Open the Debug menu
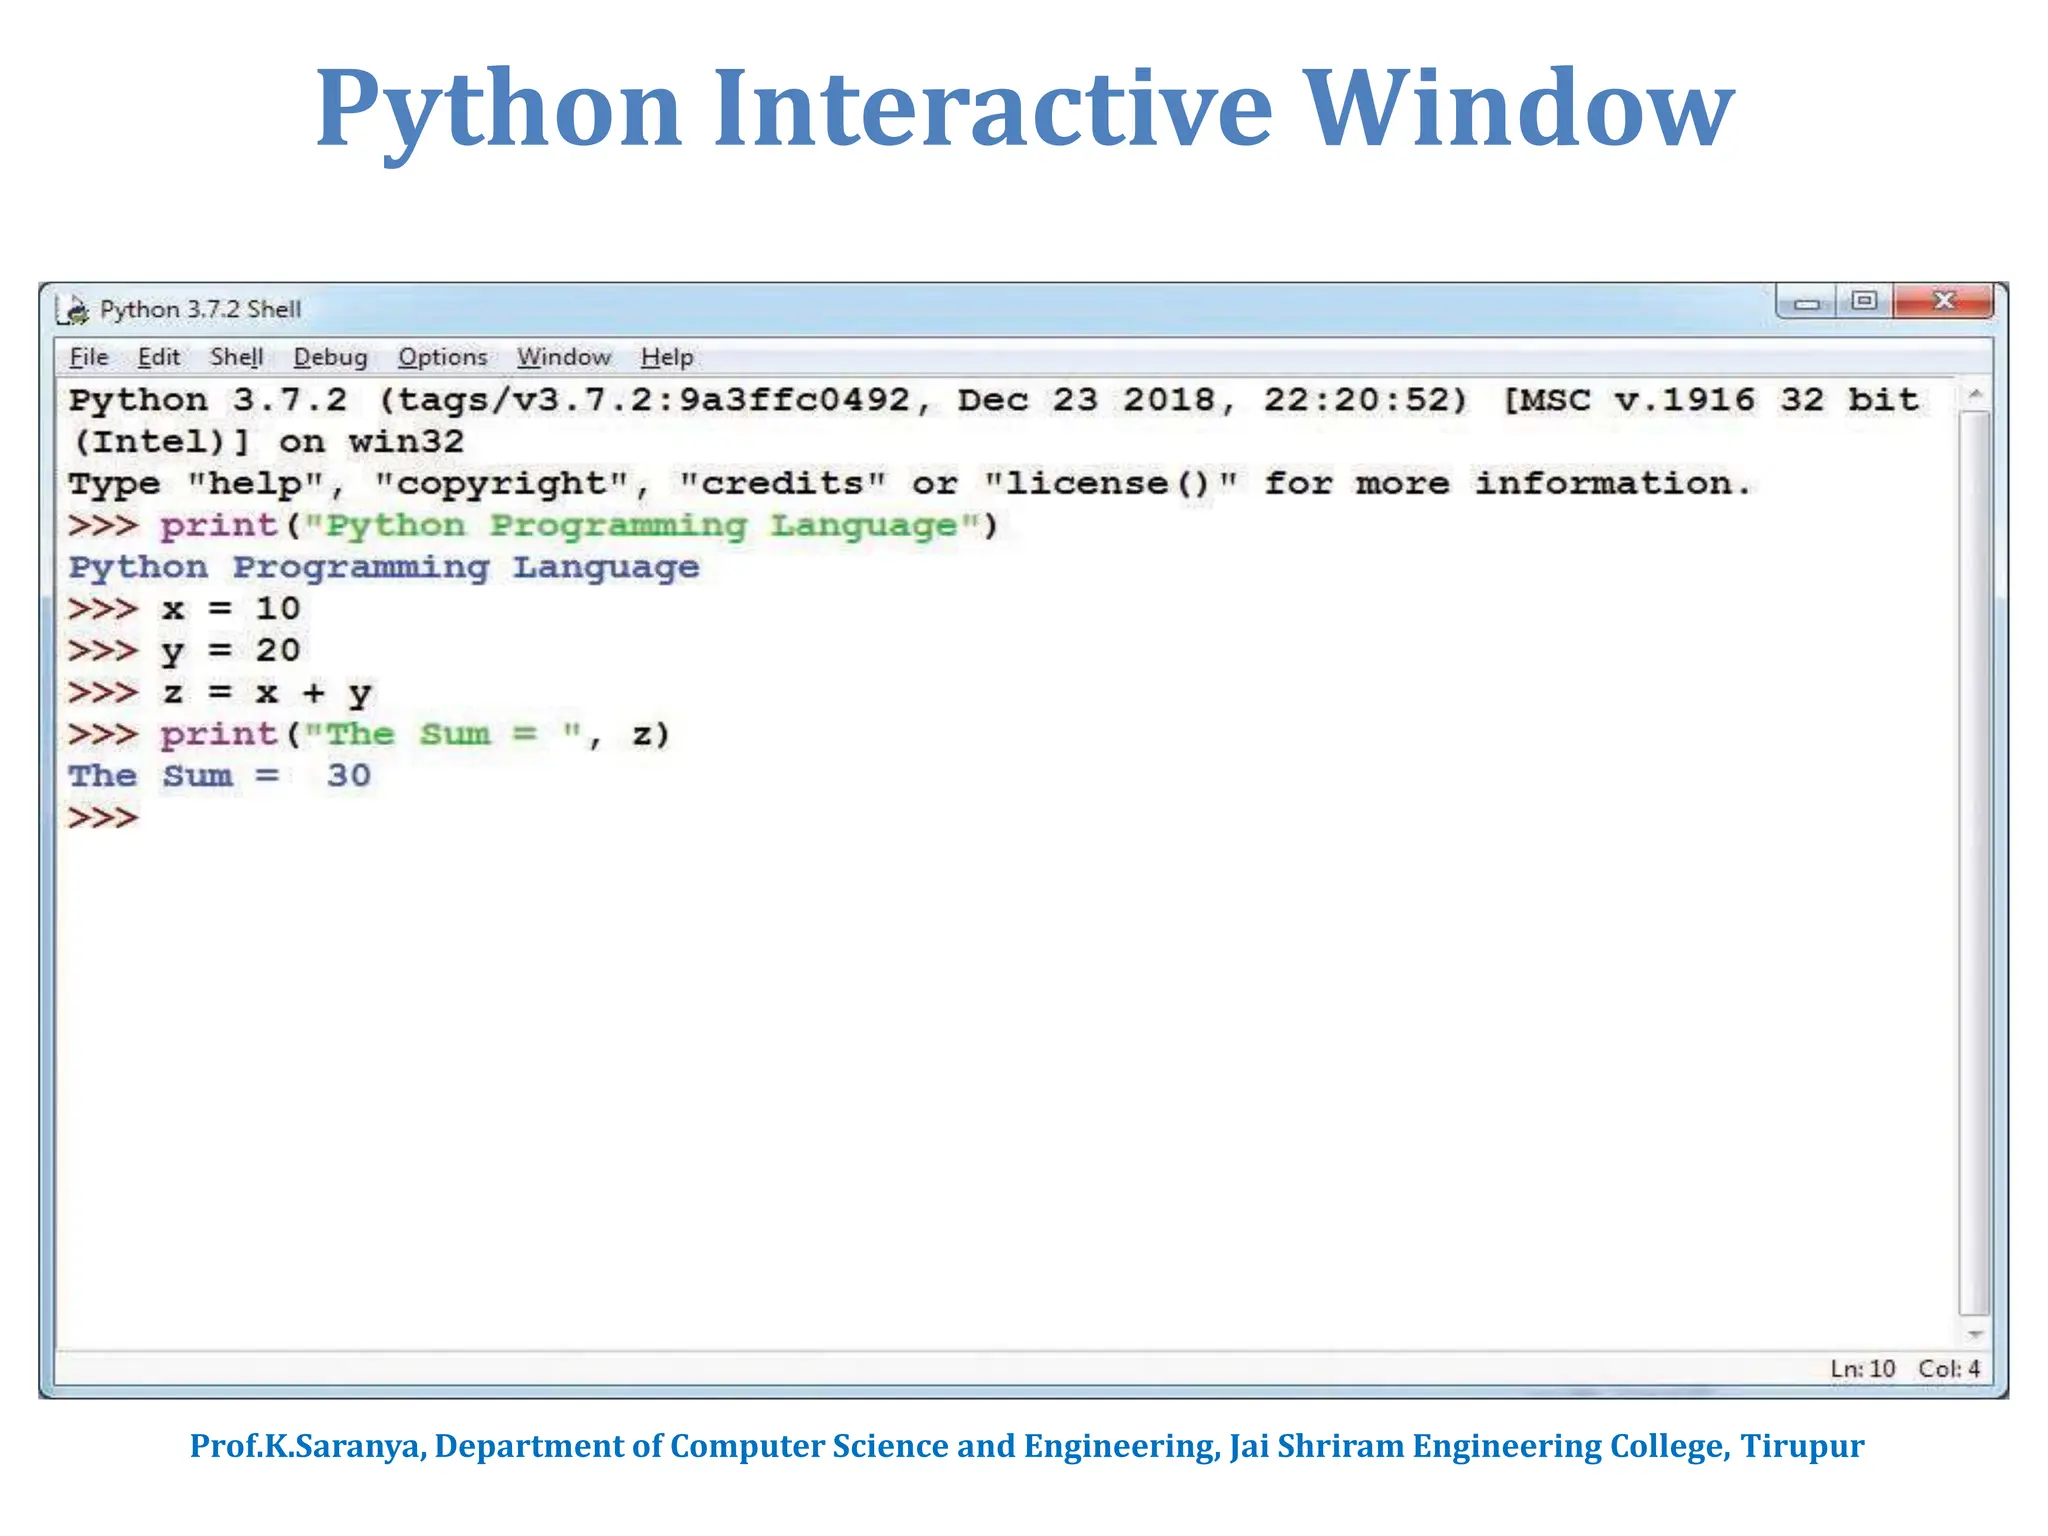The width and height of the screenshot is (2048, 1536). tap(331, 357)
